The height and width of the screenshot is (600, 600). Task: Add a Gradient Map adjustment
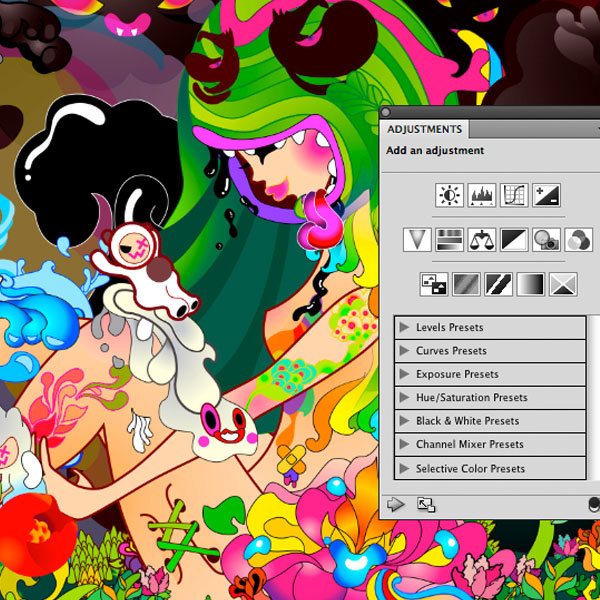[x=530, y=284]
